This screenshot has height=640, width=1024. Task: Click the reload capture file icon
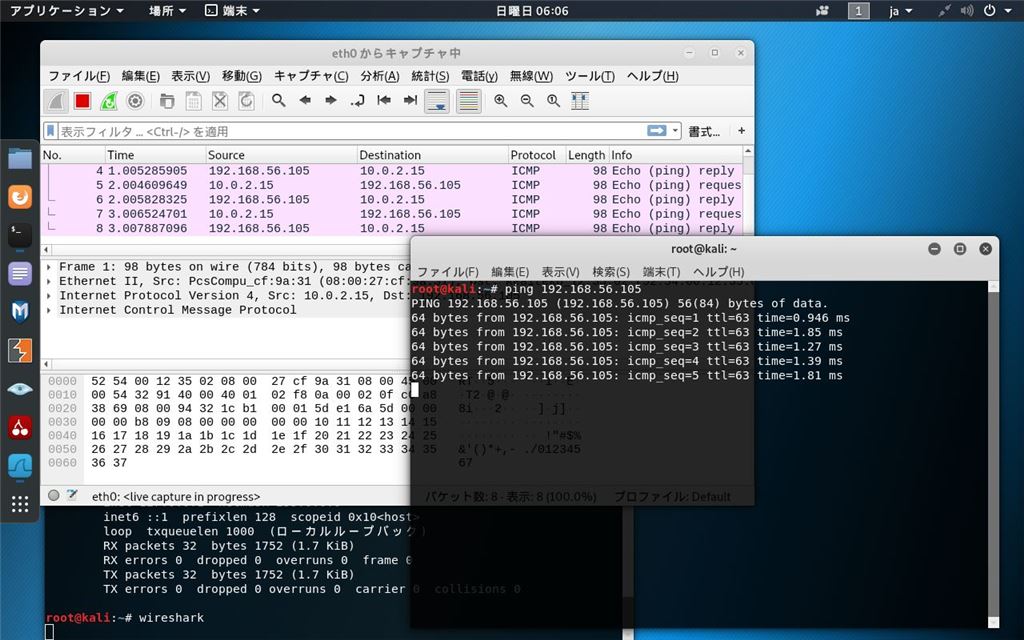(246, 101)
